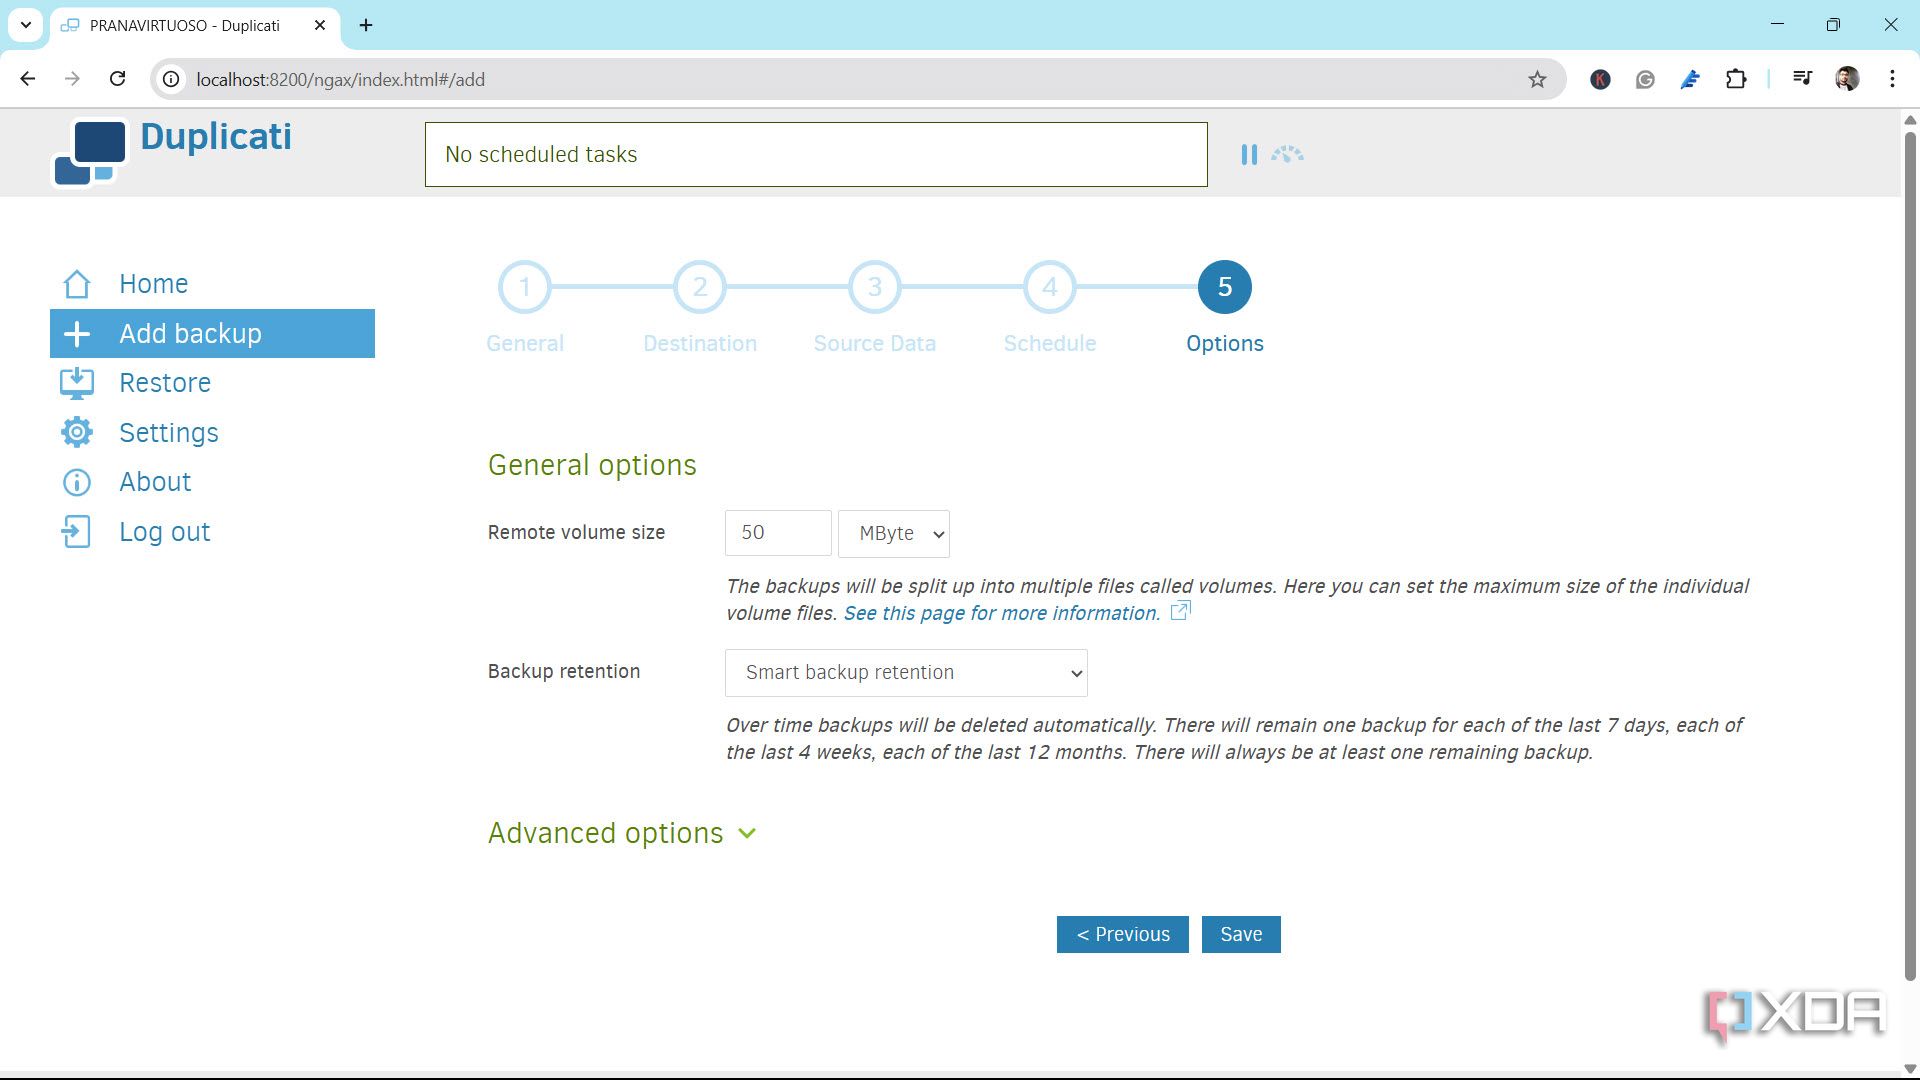Image resolution: width=1920 pixels, height=1080 pixels.
Task: Click the Settings gear icon
Action: (76, 432)
